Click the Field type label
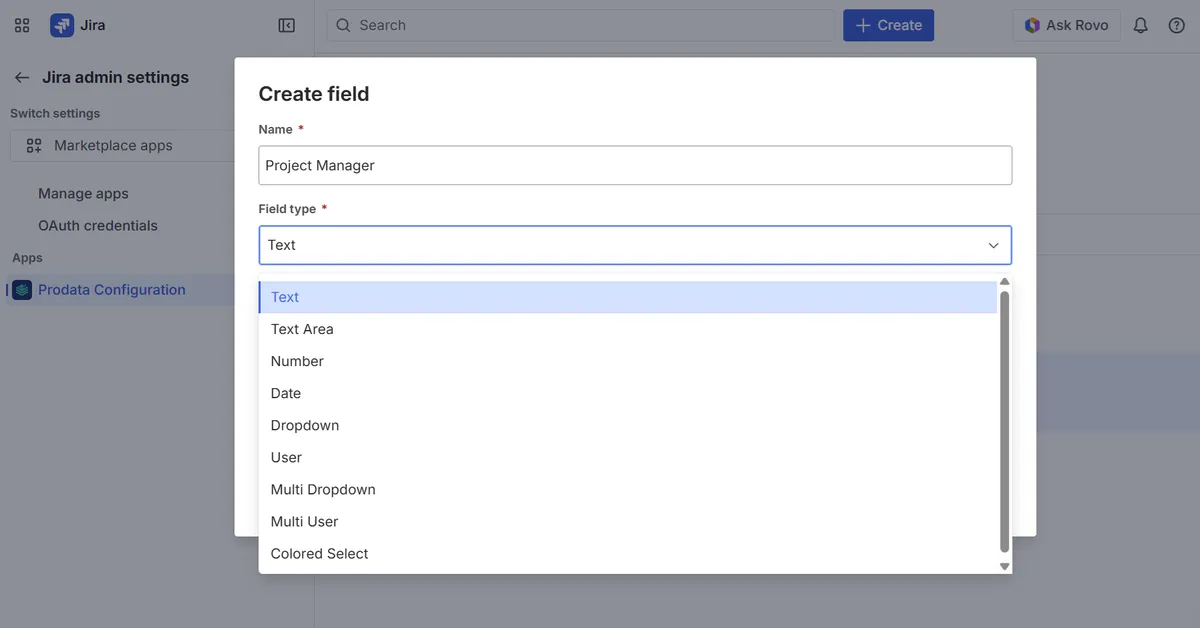Image resolution: width=1200 pixels, height=628 pixels. pyautogui.click(x=287, y=209)
